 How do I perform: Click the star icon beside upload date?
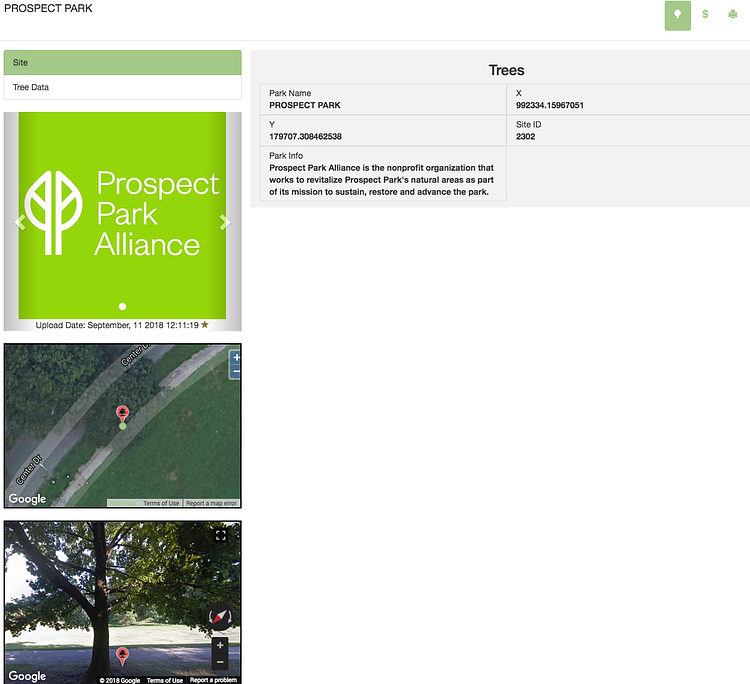(x=205, y=325)
